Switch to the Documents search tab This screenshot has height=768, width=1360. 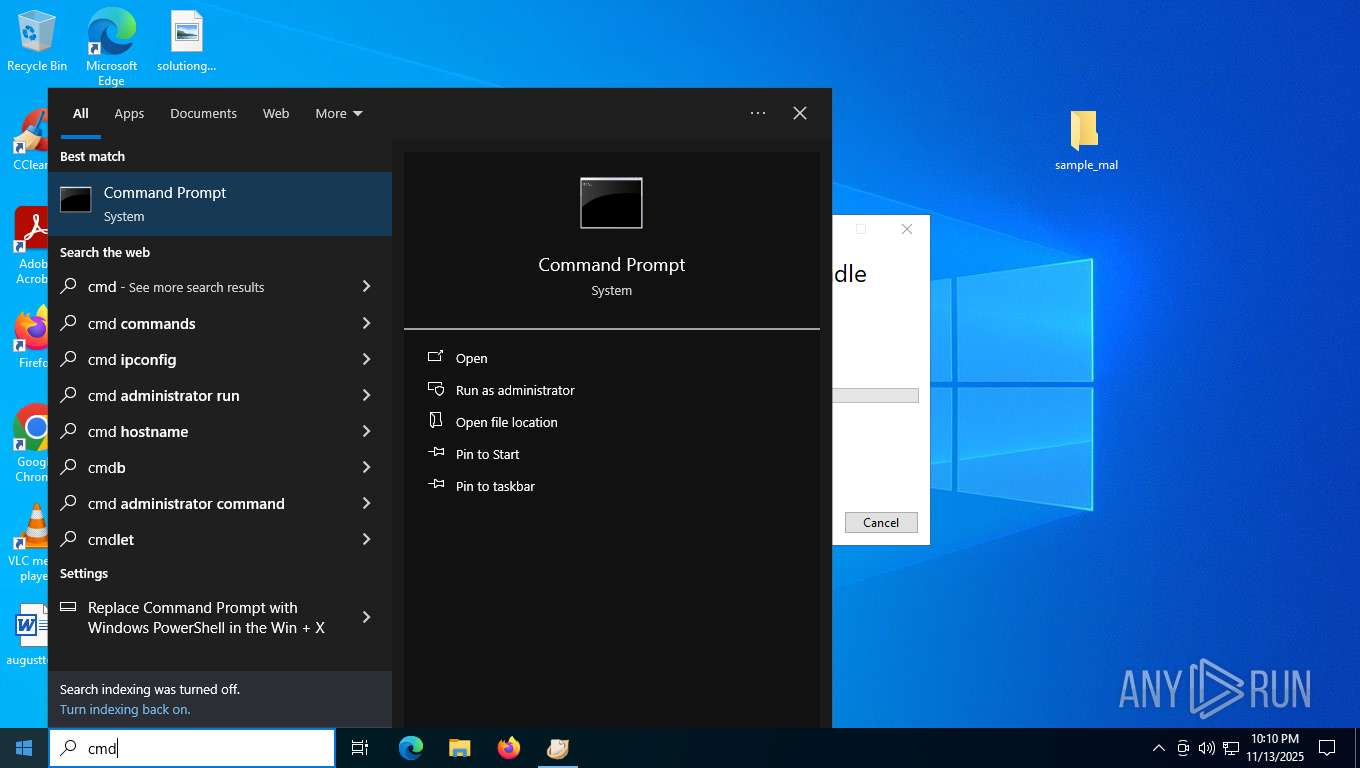tap(203, 114)
